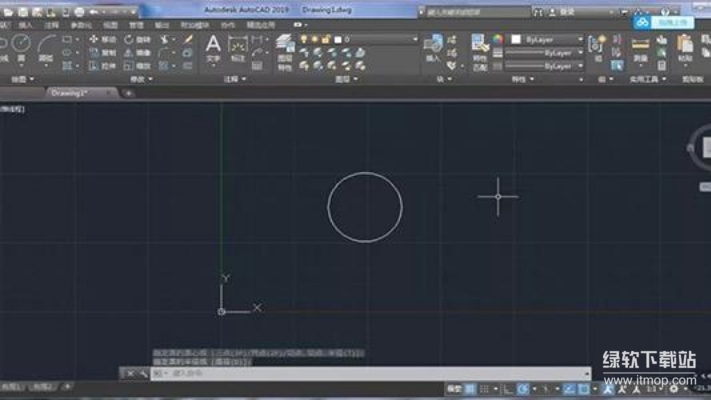Click Undo arrow in quick access toolbar

pos(93,12)
